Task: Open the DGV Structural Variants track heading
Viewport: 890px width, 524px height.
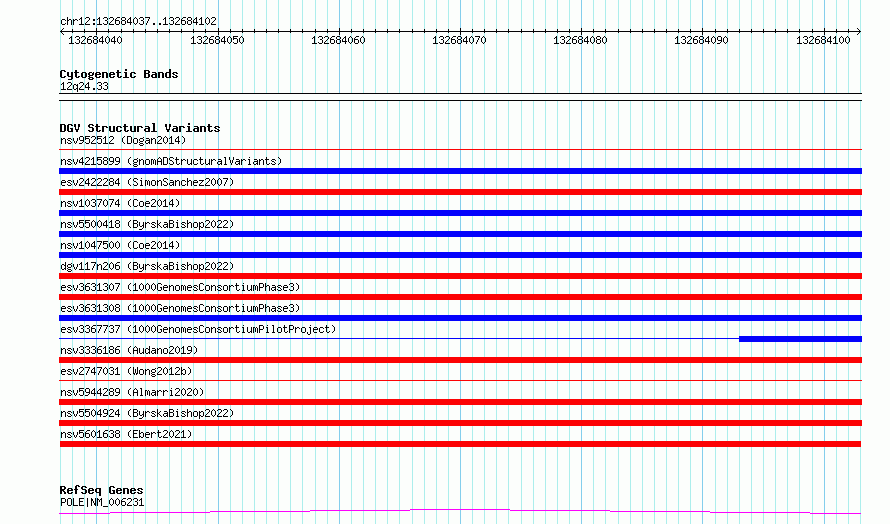Action: point(140,128)
